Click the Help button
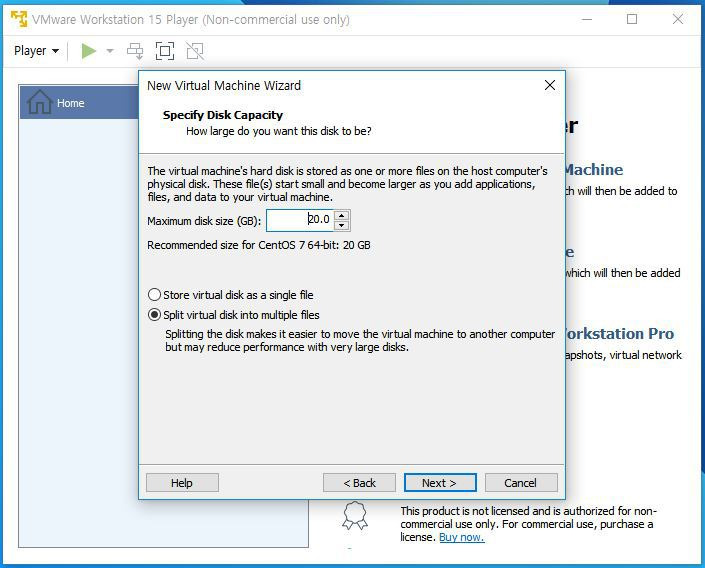 (182, 483)
